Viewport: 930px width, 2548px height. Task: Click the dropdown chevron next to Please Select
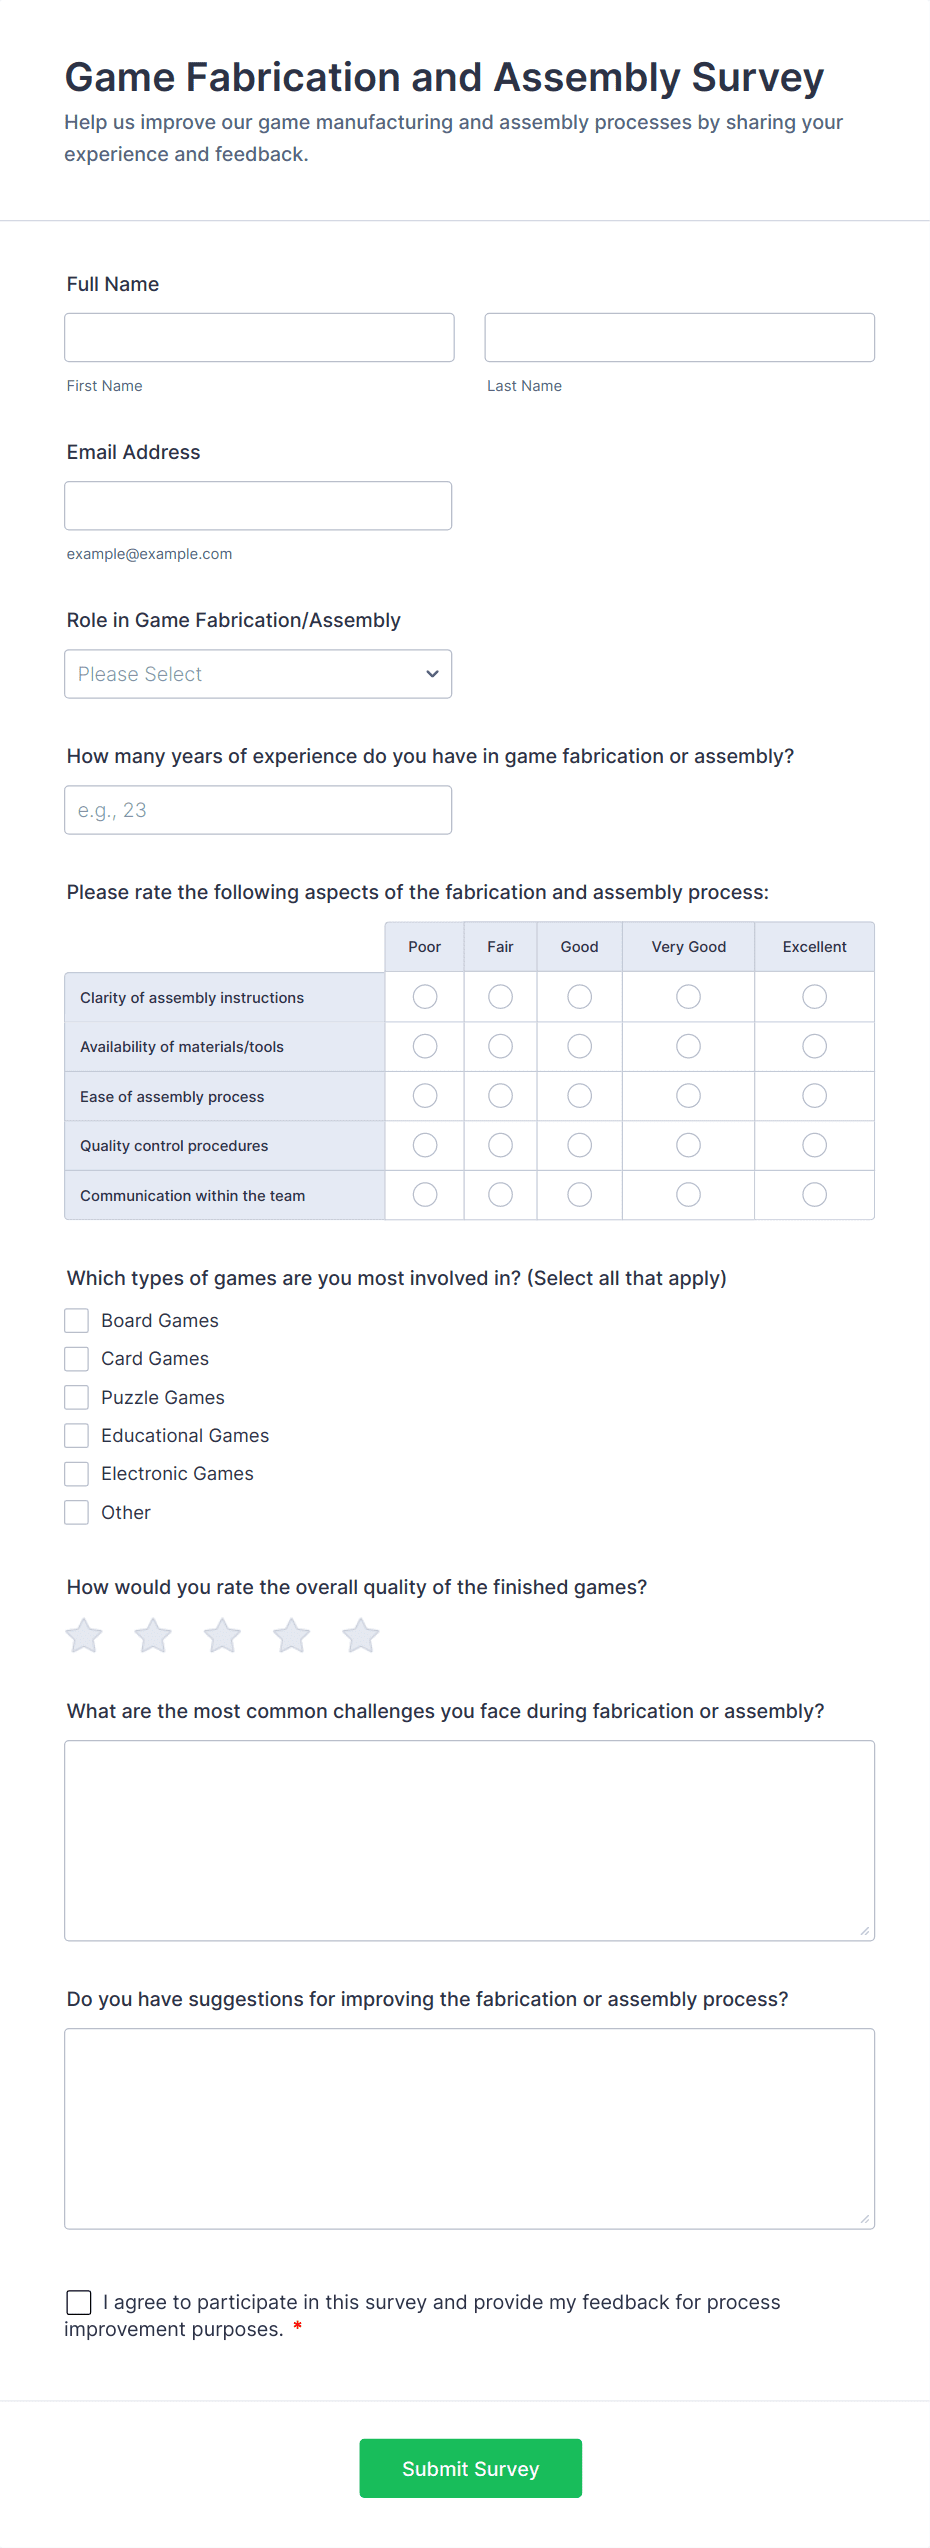pyautogui.click(x=431, y=674)
